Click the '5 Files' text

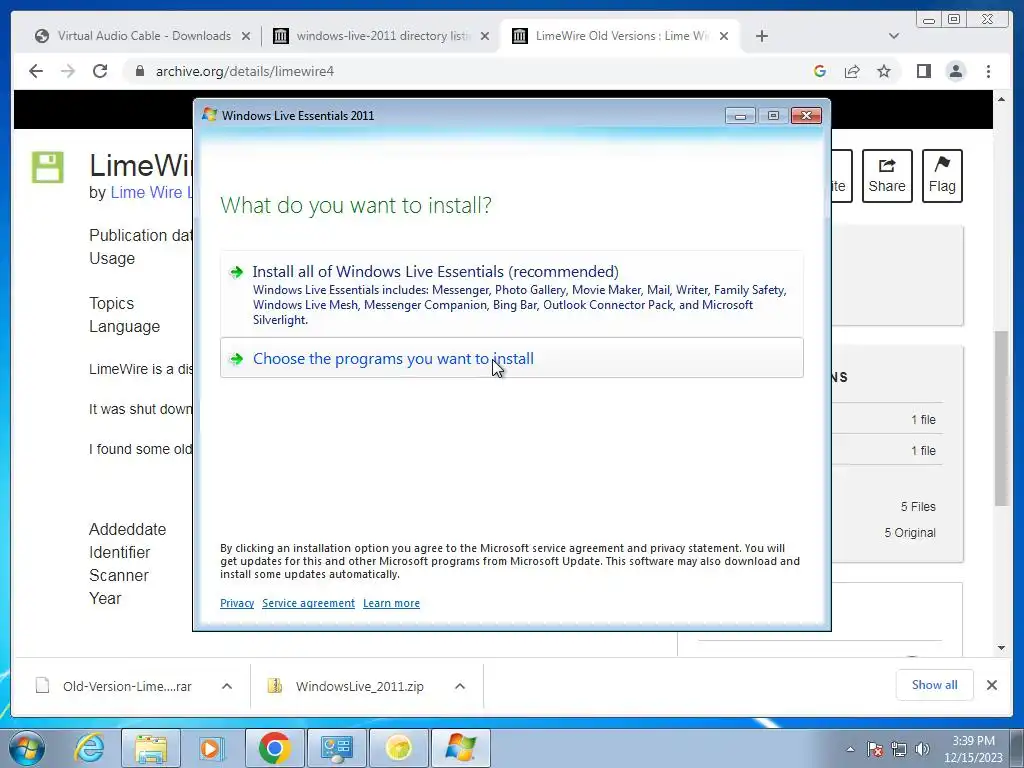918,506
